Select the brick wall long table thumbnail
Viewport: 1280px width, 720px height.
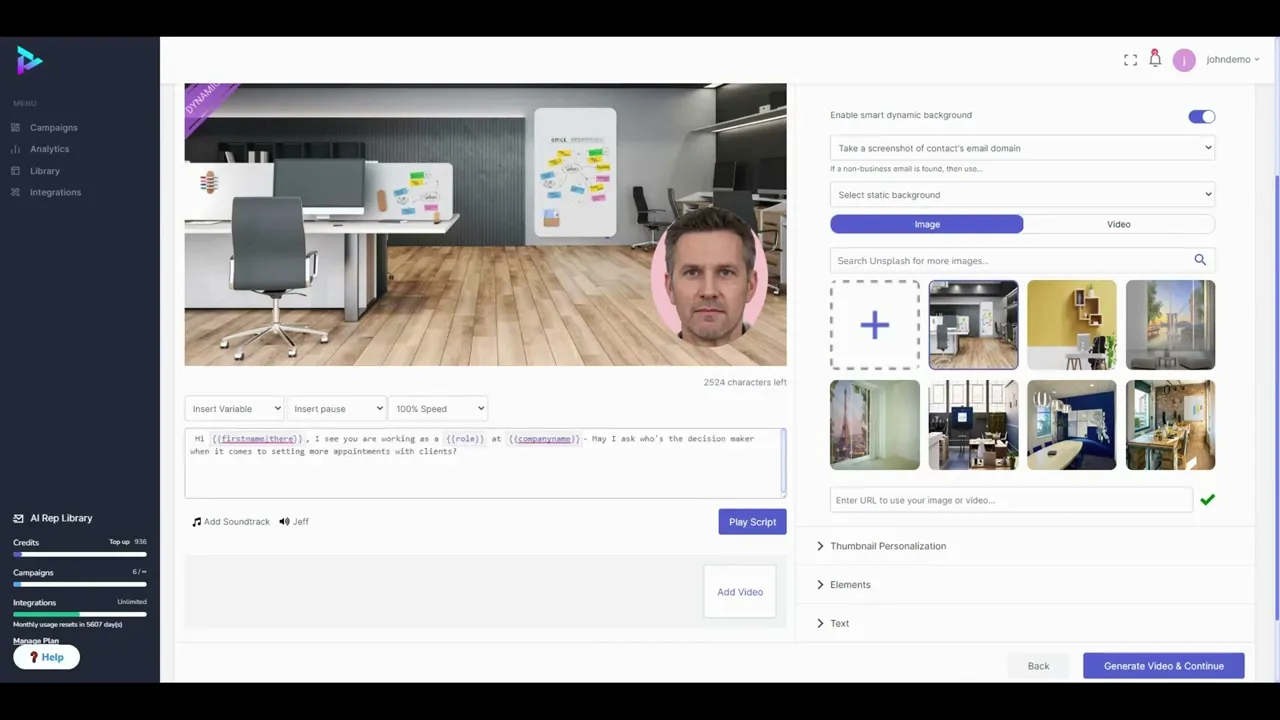(1171, 425)
